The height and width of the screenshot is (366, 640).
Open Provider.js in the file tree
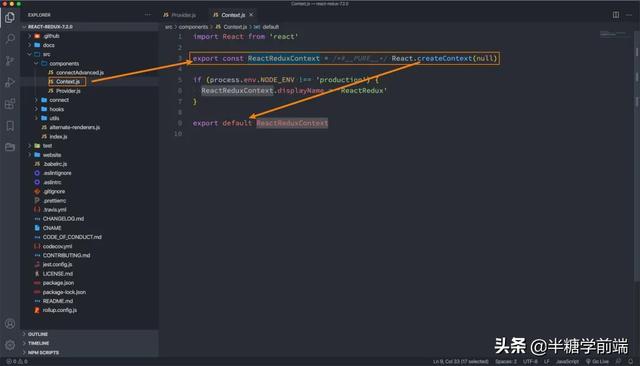[89, 91]
